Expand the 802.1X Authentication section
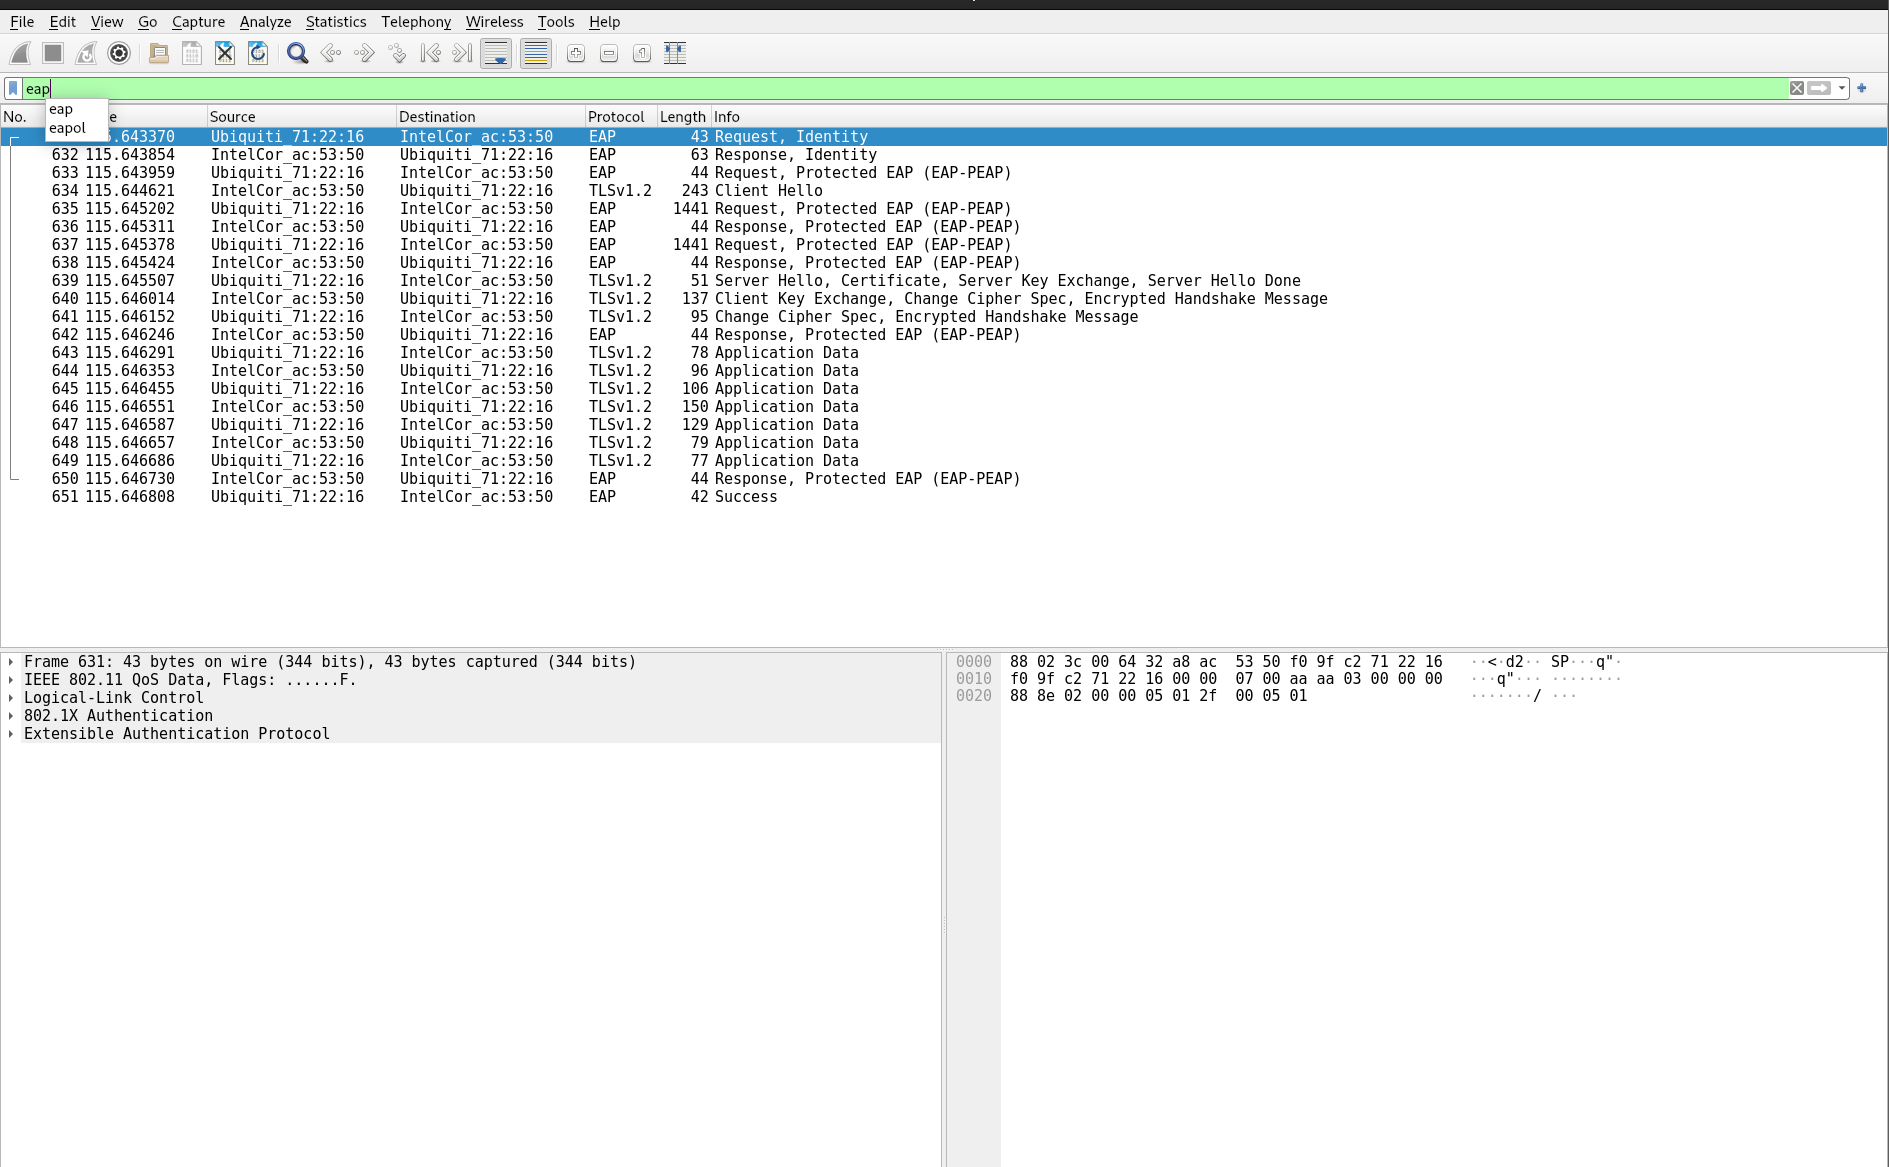The height and width of the screenshot is (1167, 1889). [x=11, y=716]
